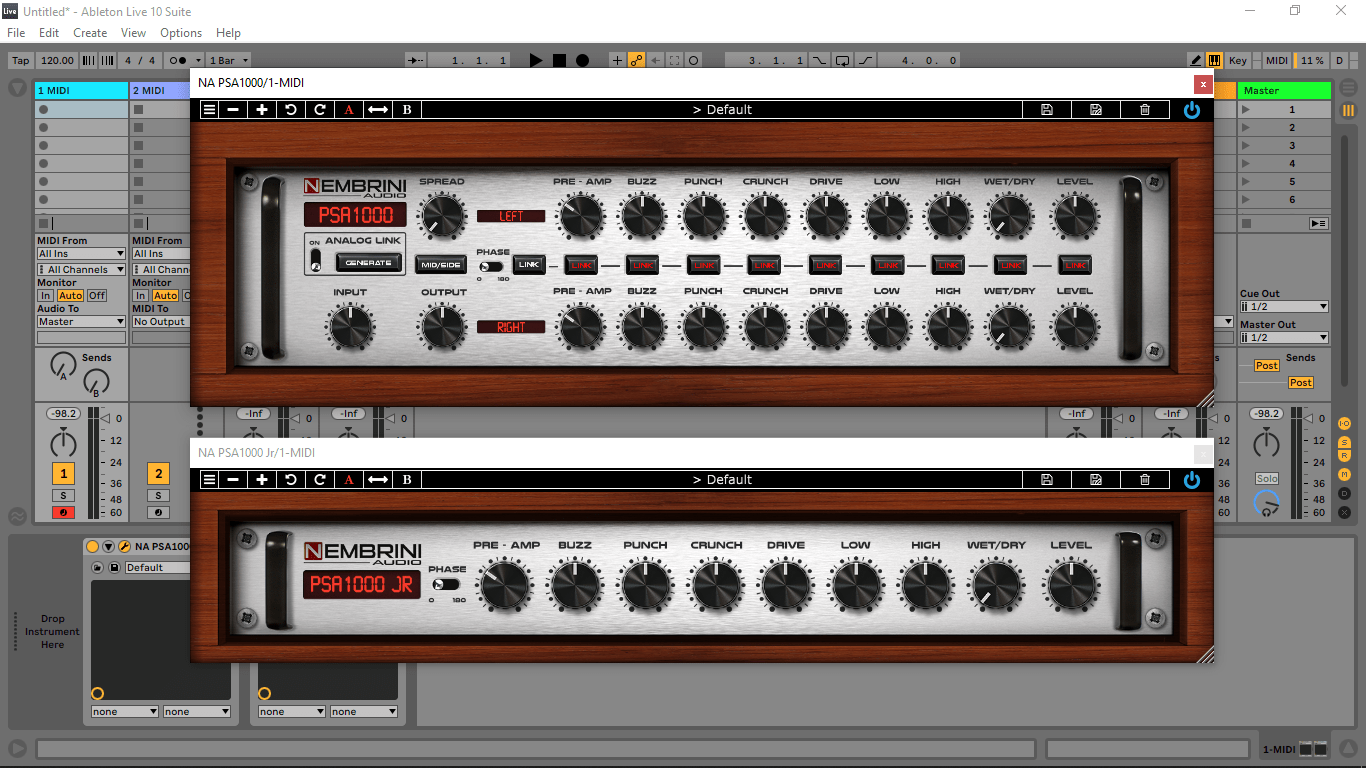Toggle the PSA1000 Jr power bypass icon
The image size is (1366, 768).
click(1192, 480)
